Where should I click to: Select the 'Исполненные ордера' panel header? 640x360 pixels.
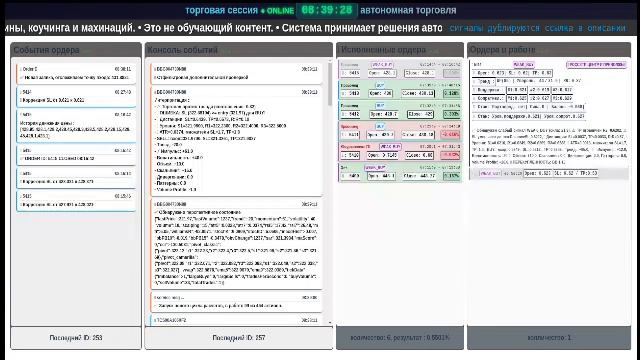400,50
